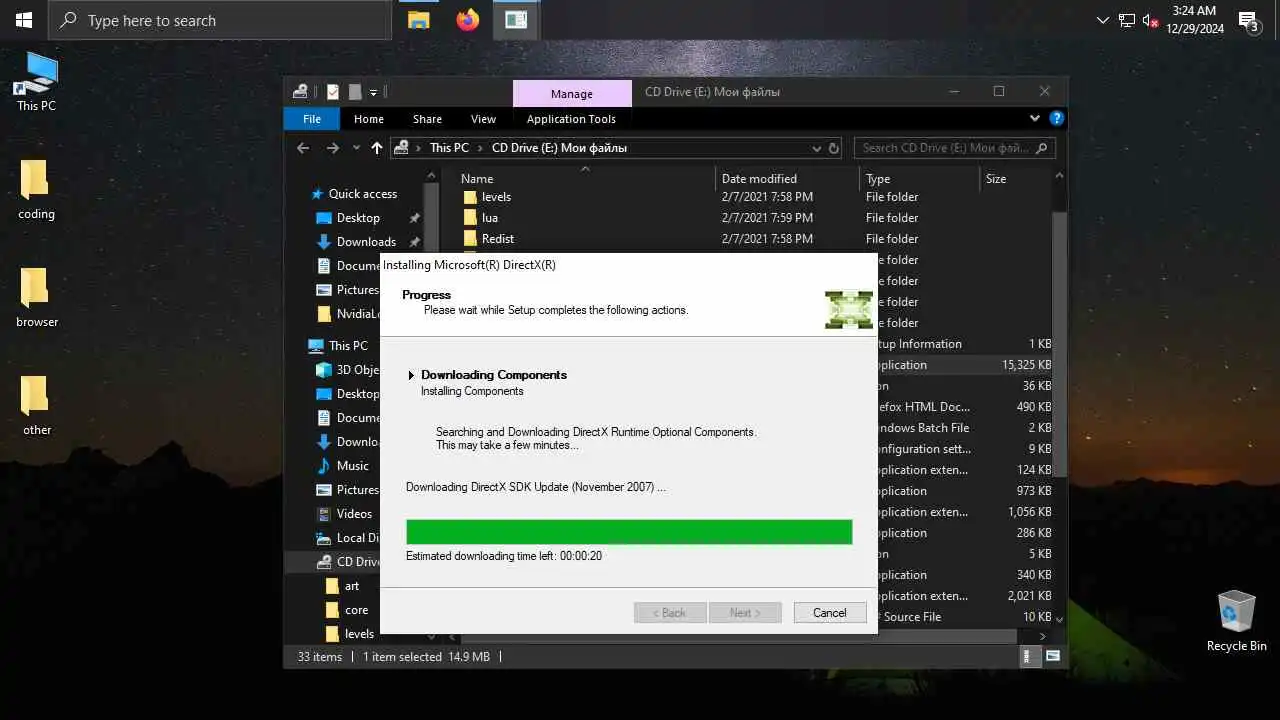Click the taskbar clock showing 3:24 AM
The height and width of the screenshot is (720, 1280).
pos(1195,20)
